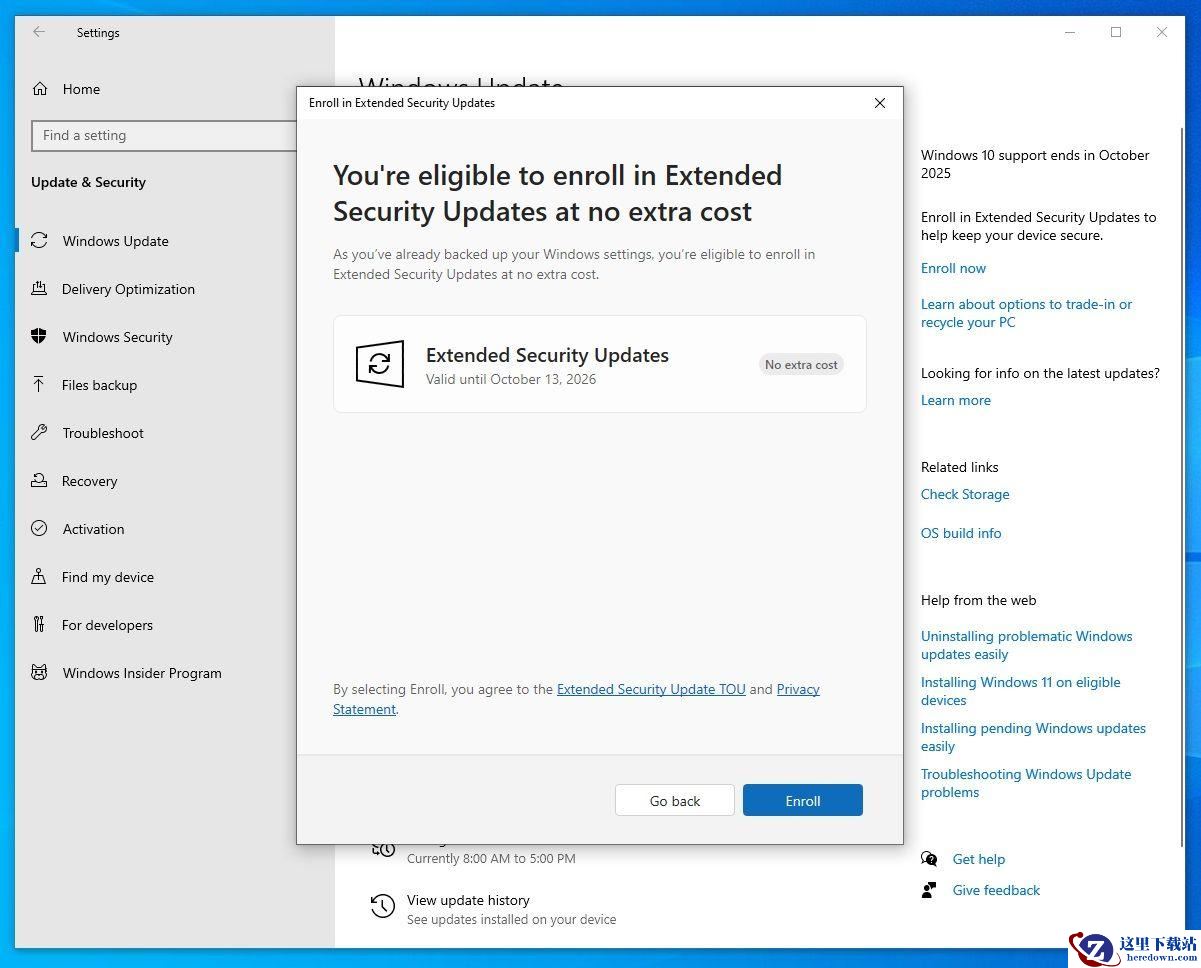Viewport: 1201px width, 968px height.
Task: Open the Recovery page
Action: (89, 481)
